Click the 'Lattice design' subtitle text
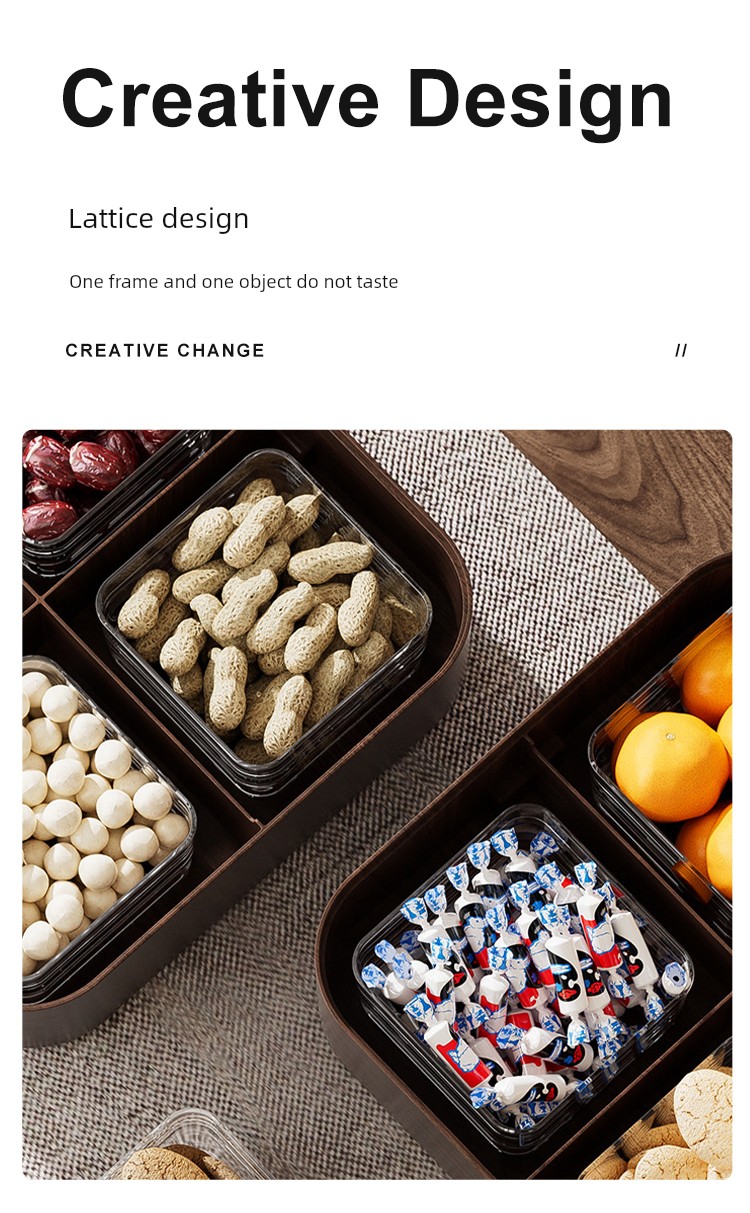The height and width of the screenshot is (1213, 750). click(159, 219)
